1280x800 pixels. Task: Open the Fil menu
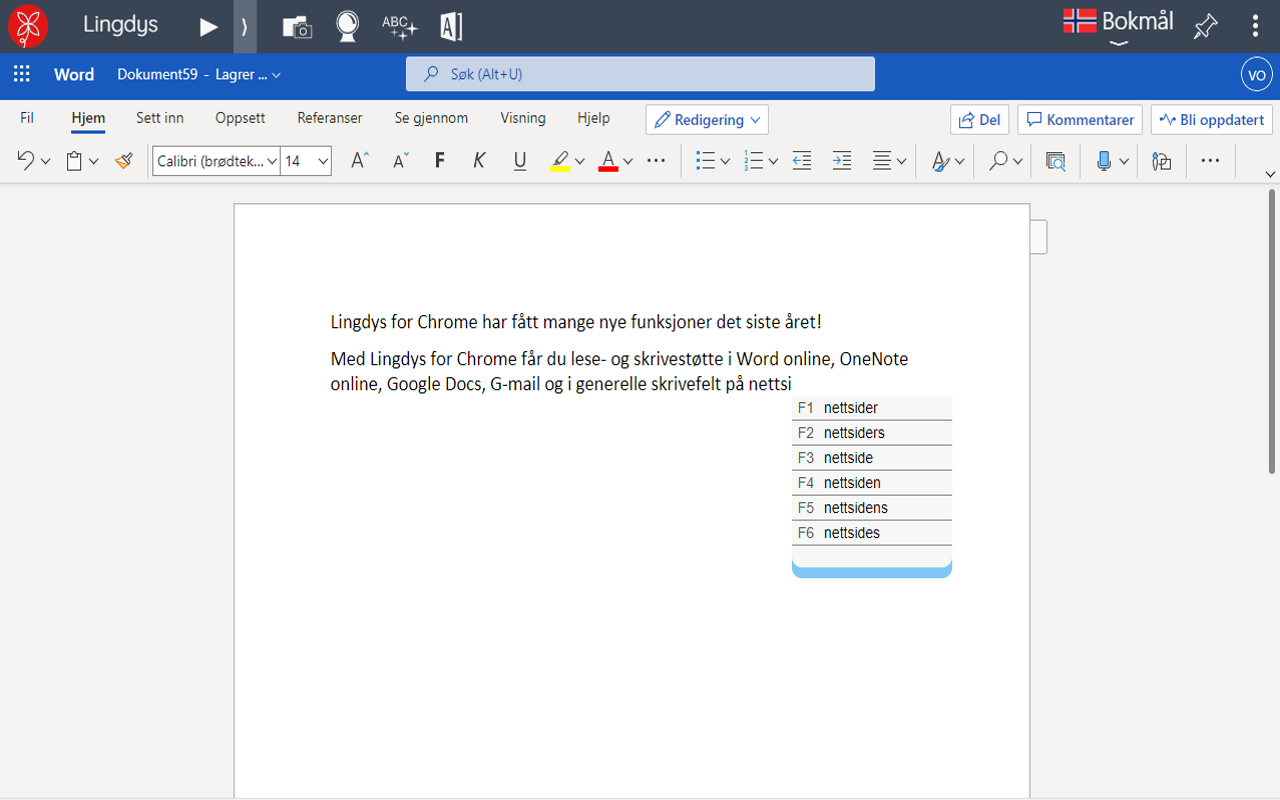27,118
